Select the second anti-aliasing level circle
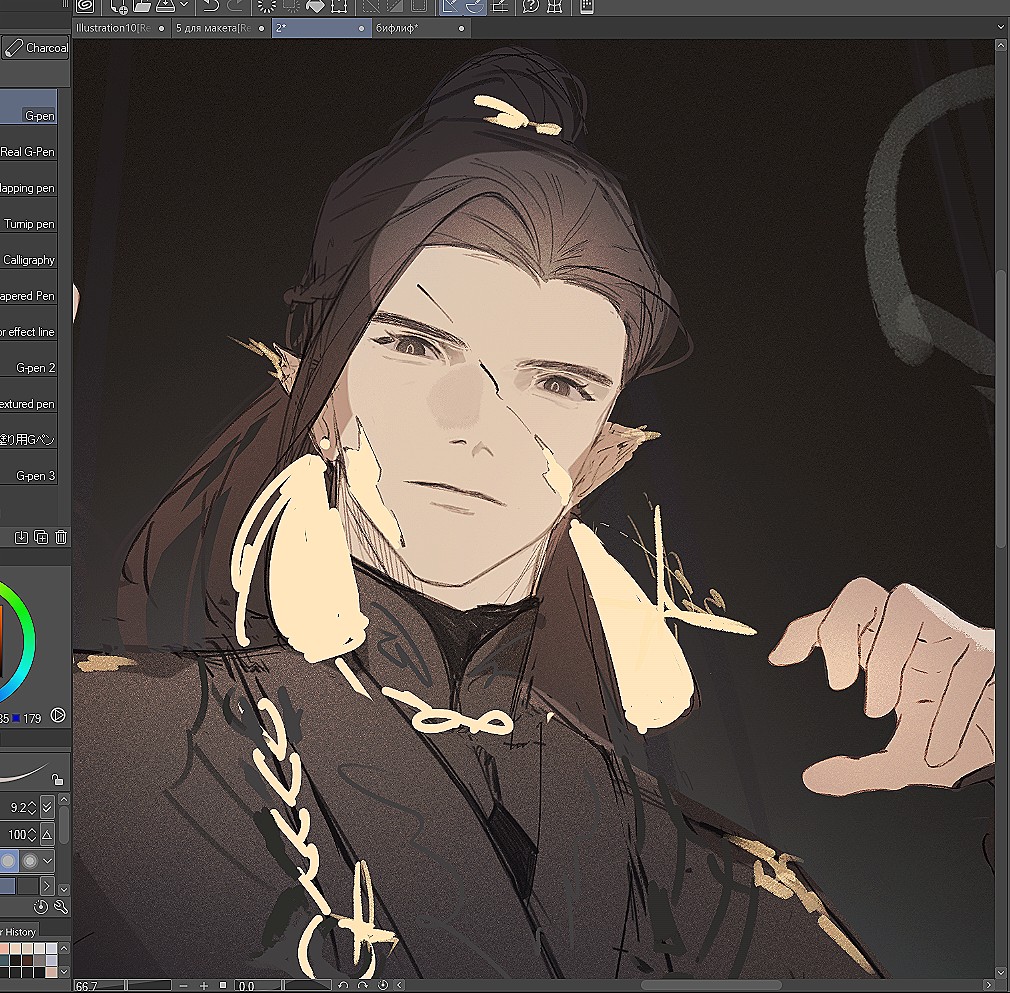The height and width of the screenshot is (993, 1010). click(31, 860)
